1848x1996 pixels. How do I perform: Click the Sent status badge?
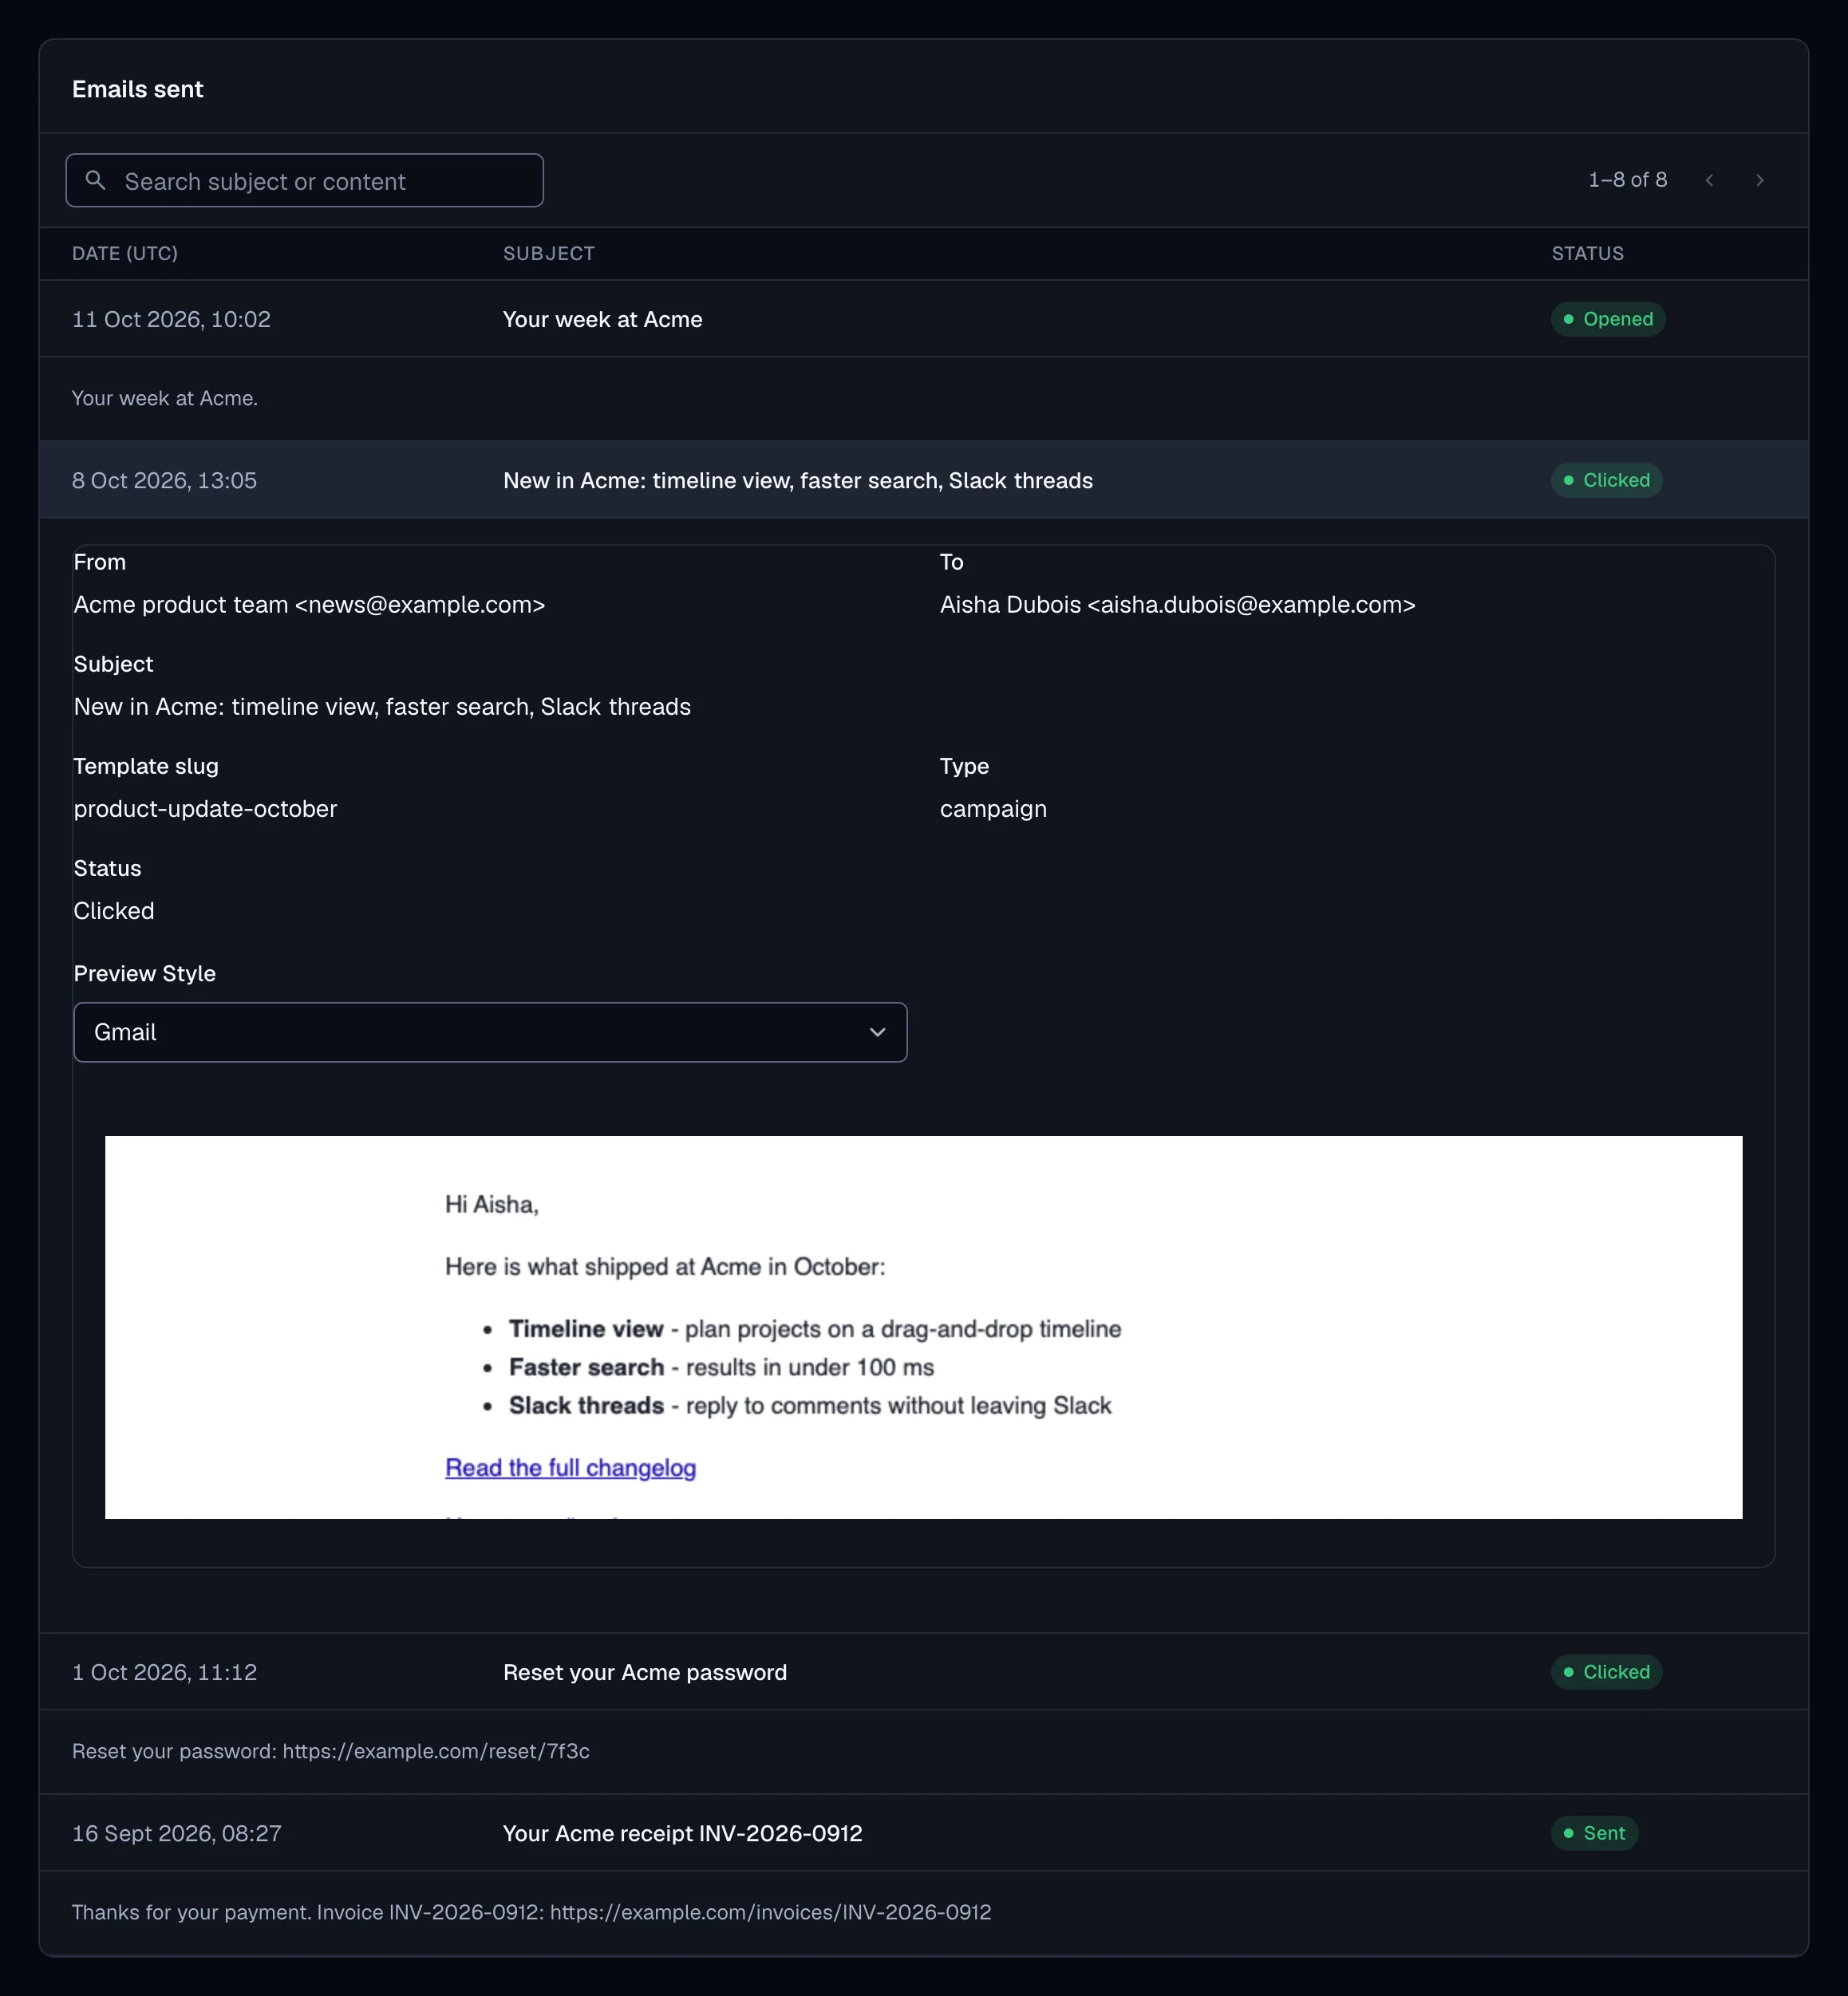1594,1833
